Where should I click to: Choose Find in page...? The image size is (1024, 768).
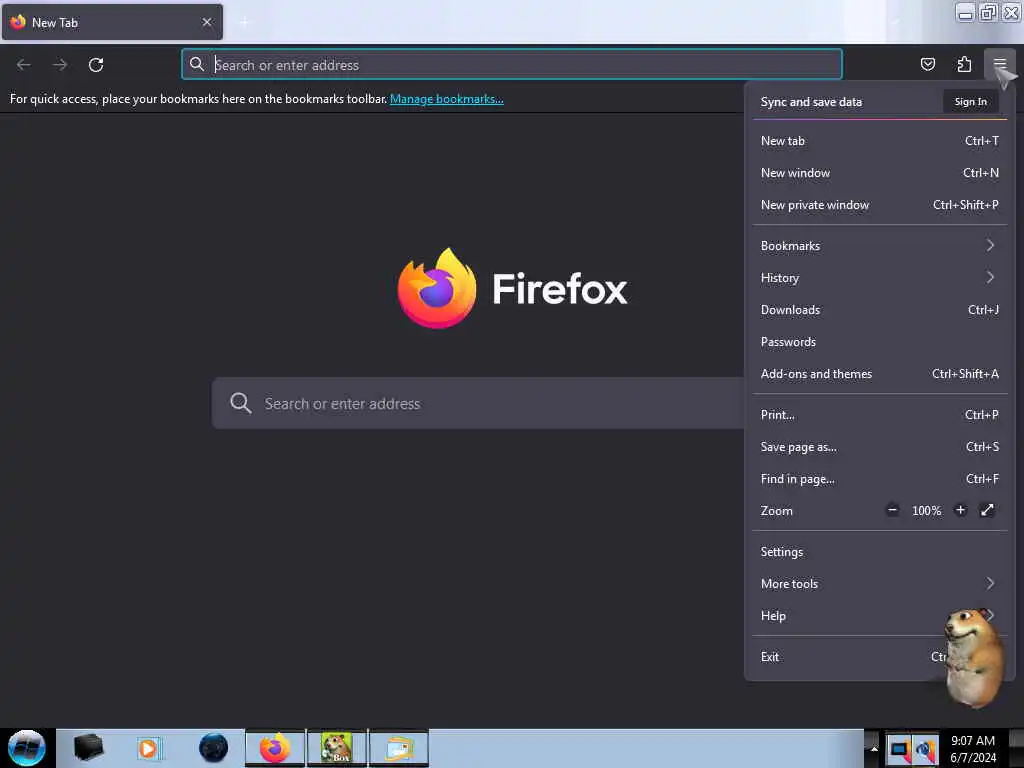tap(880, 479)
